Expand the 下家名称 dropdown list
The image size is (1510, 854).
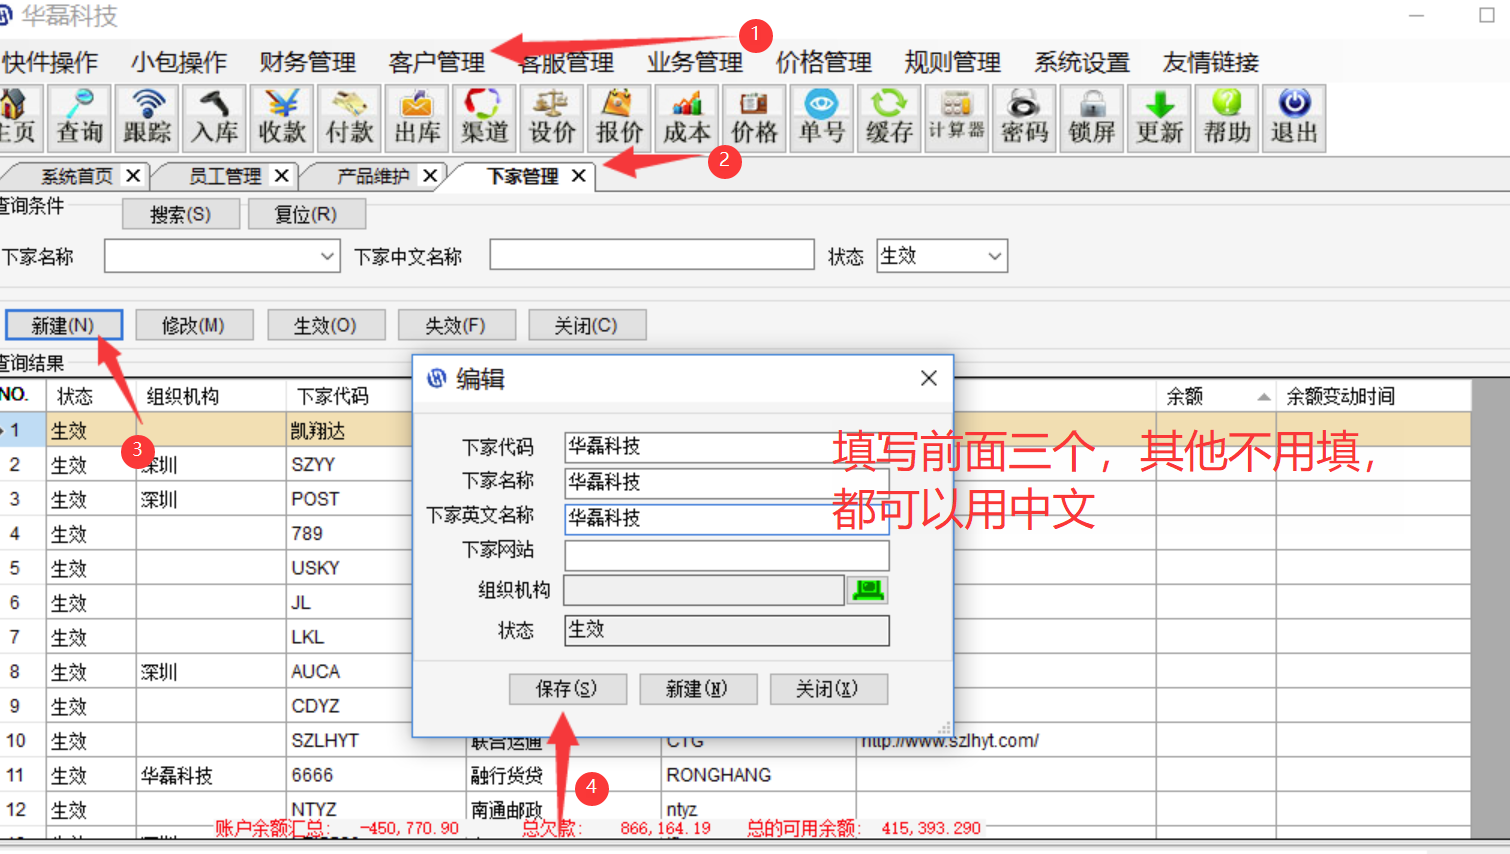click(x=327, y=257)
